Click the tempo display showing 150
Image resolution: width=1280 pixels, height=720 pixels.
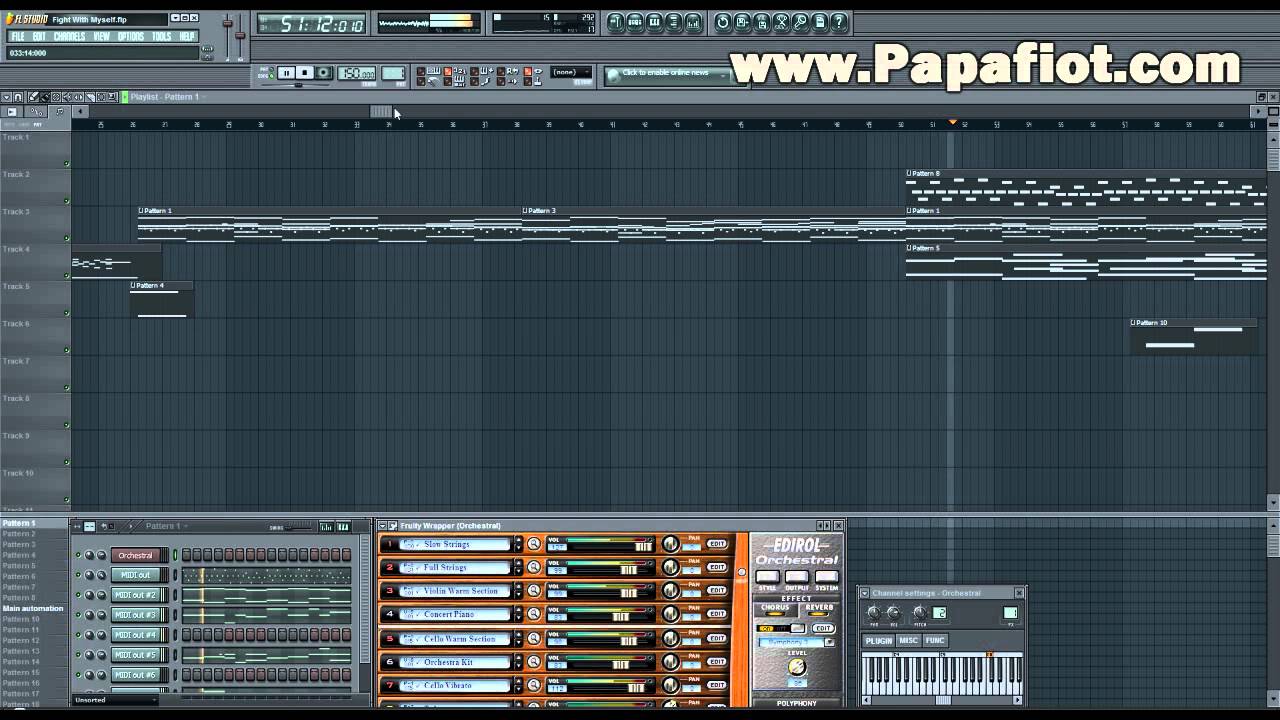356,73
